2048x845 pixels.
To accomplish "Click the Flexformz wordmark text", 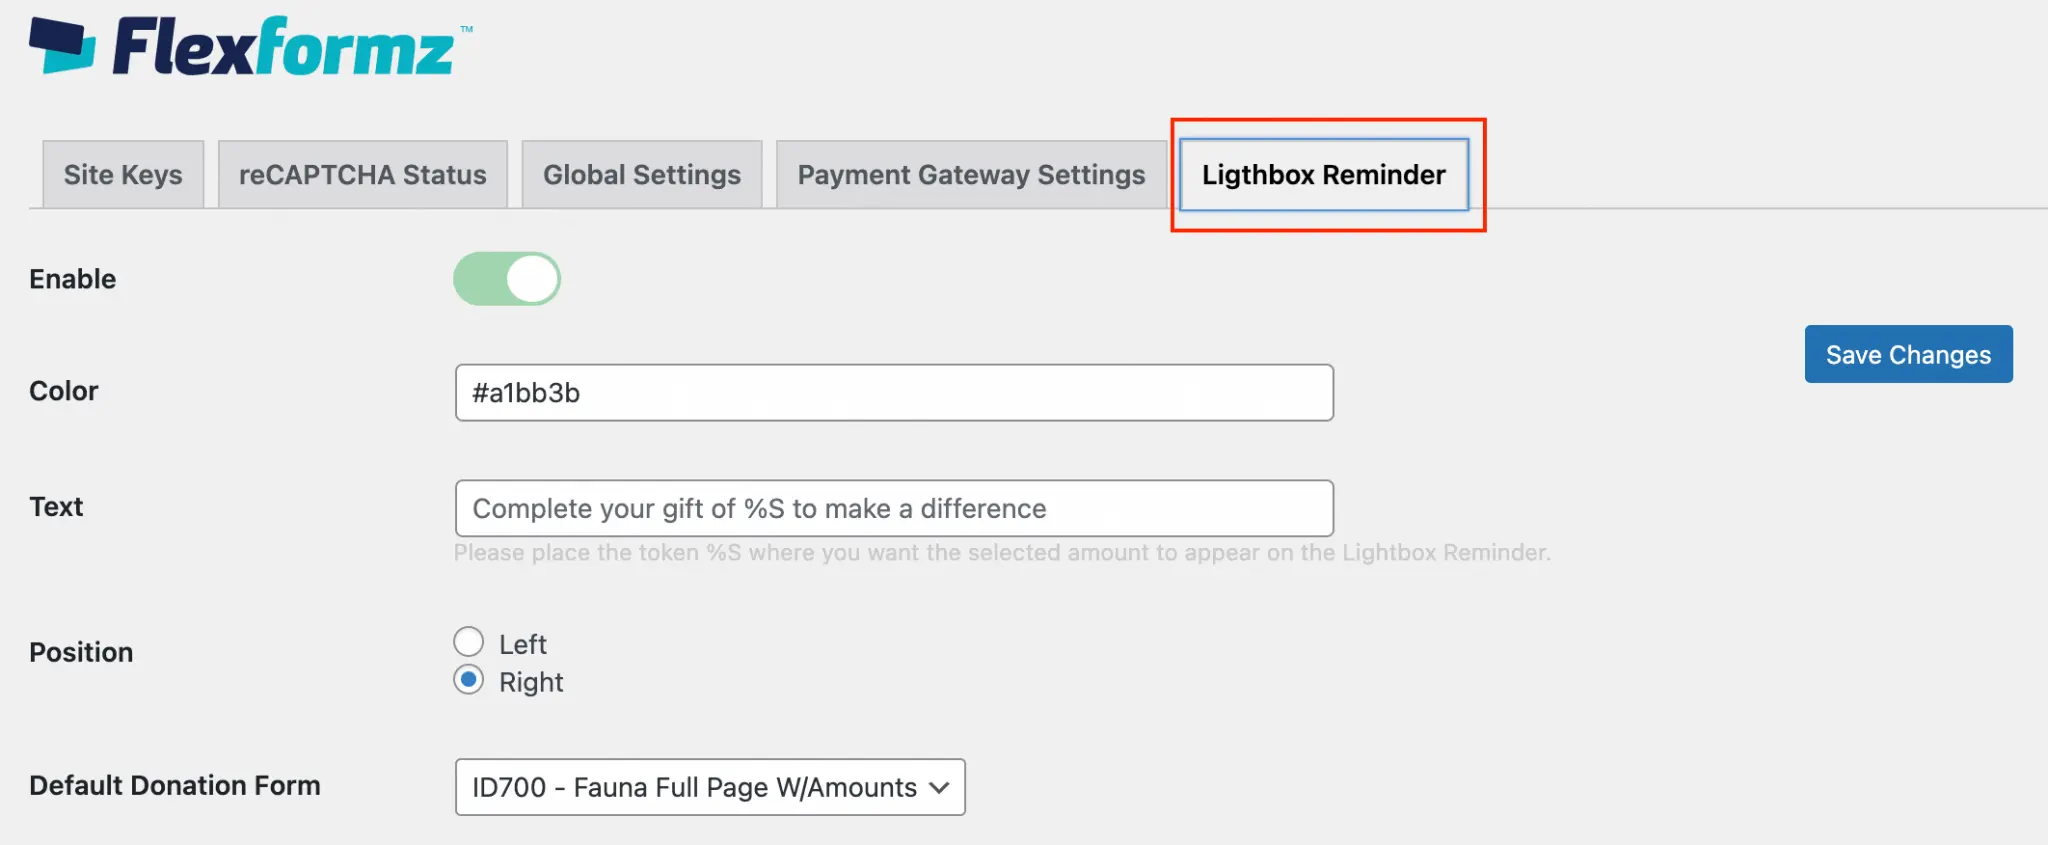I will (x=285, y=48).
